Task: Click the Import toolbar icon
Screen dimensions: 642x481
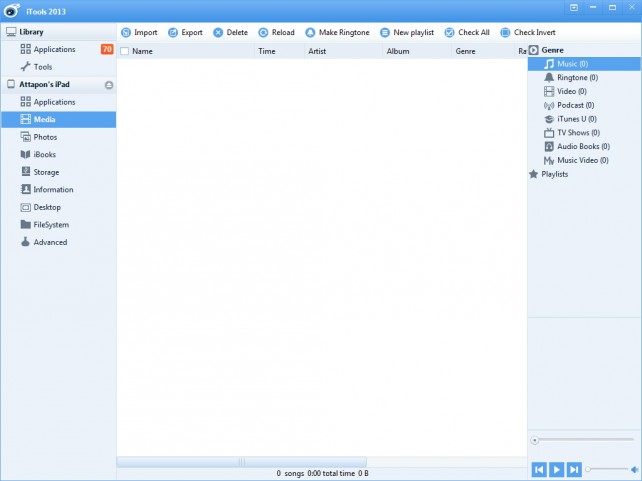Action: click(126, 32)
